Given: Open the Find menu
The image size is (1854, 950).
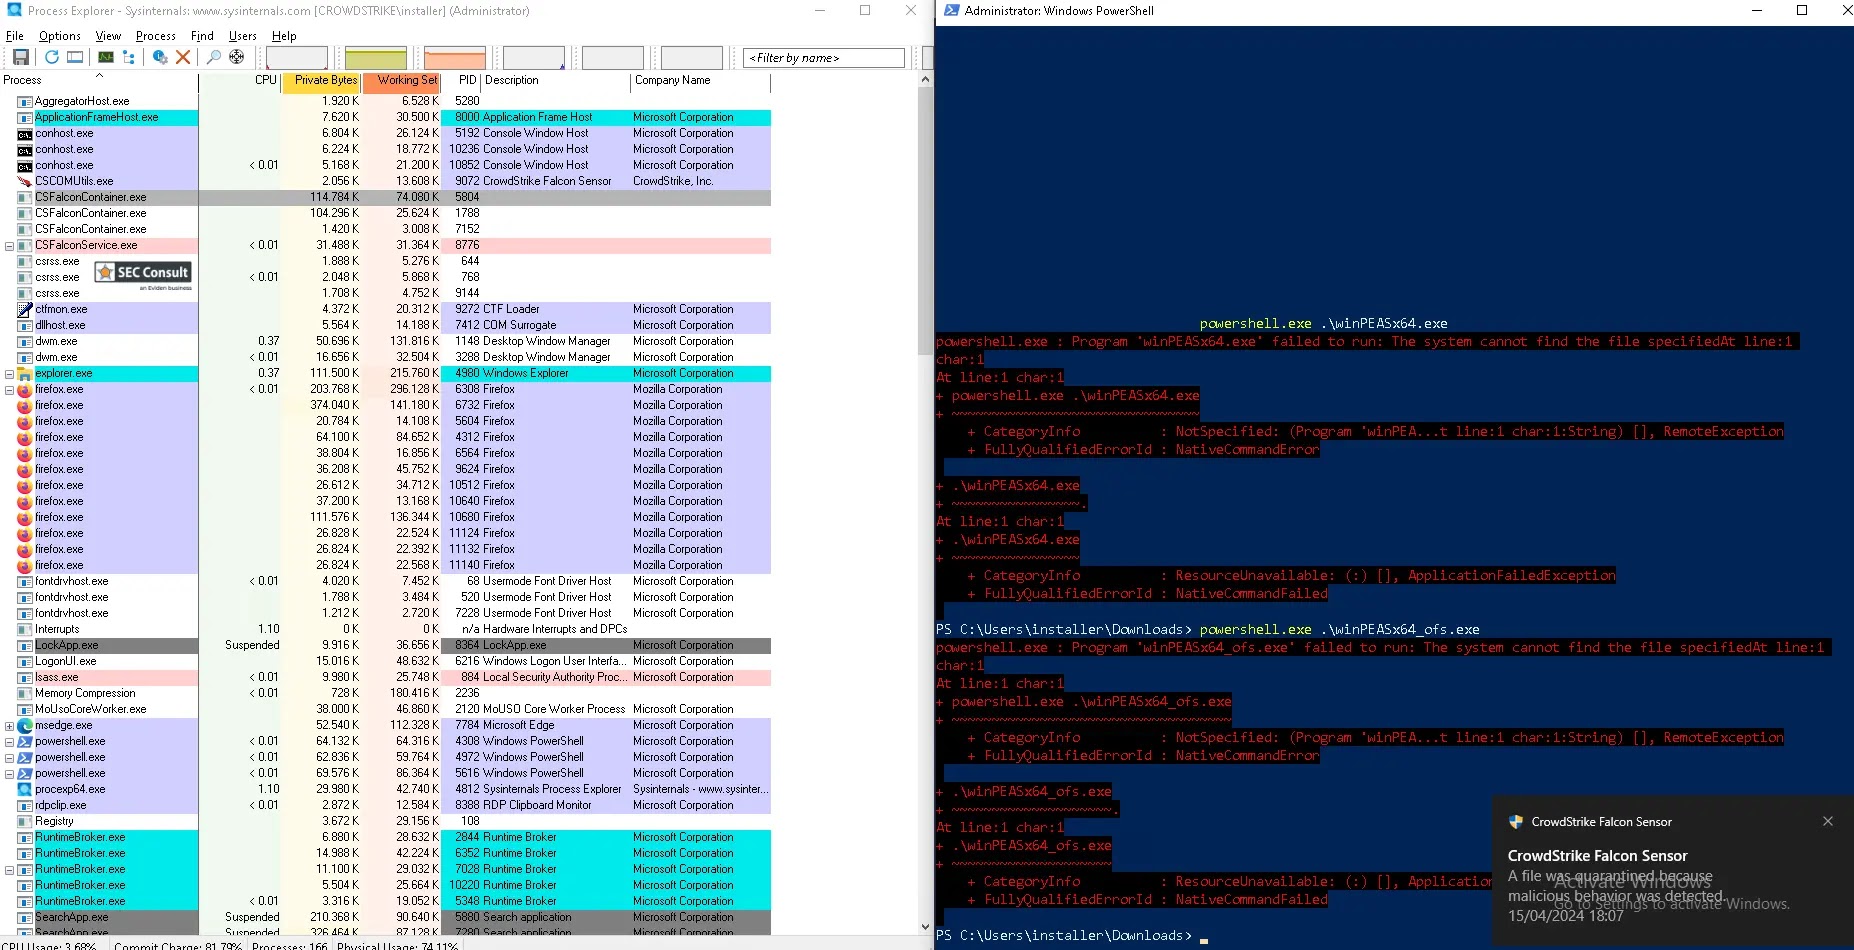Looking at the screenshot, I should coord(202,36).
